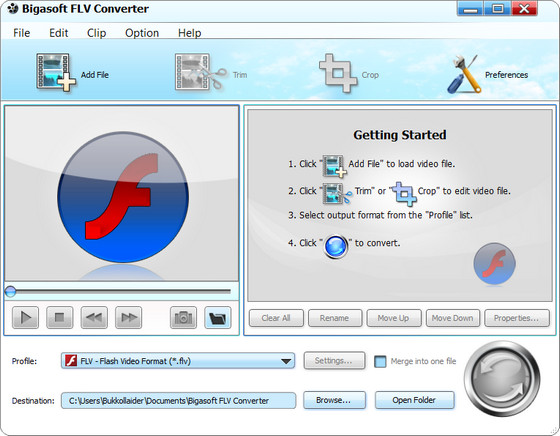Viewport: 560px width, 436px height.
Task: Open the File menu
Action: click(x=21, y=33)
